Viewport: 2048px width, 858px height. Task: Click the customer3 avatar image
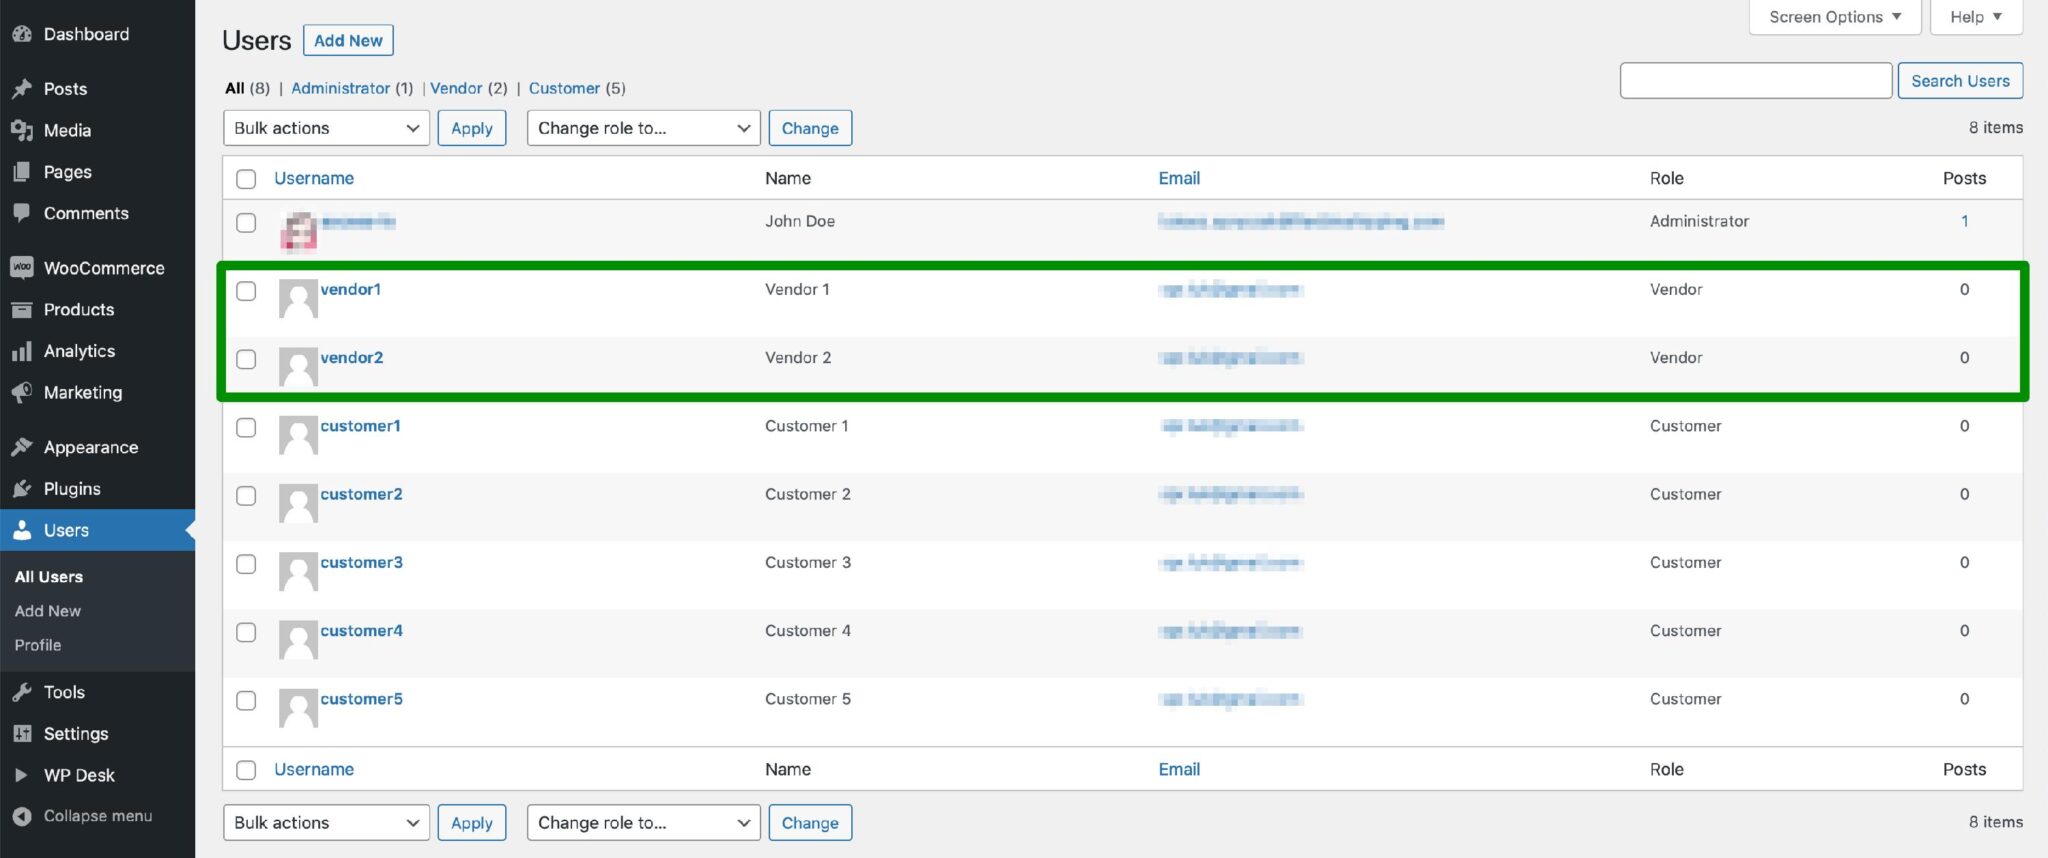coord(298,572)
